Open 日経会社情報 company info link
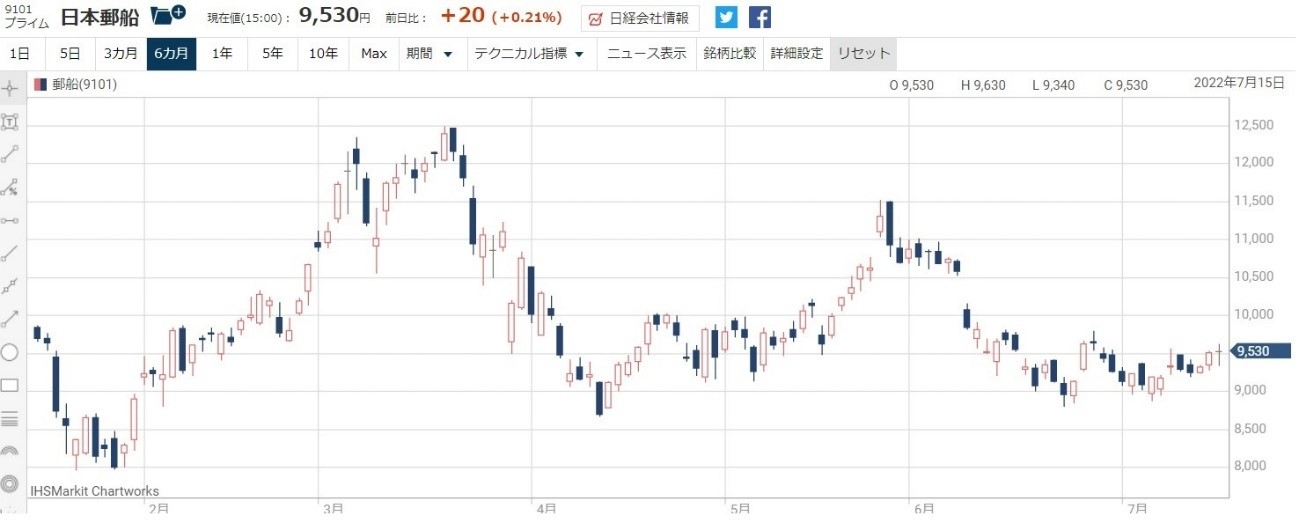1299x523 pixels. pos(640,18)
